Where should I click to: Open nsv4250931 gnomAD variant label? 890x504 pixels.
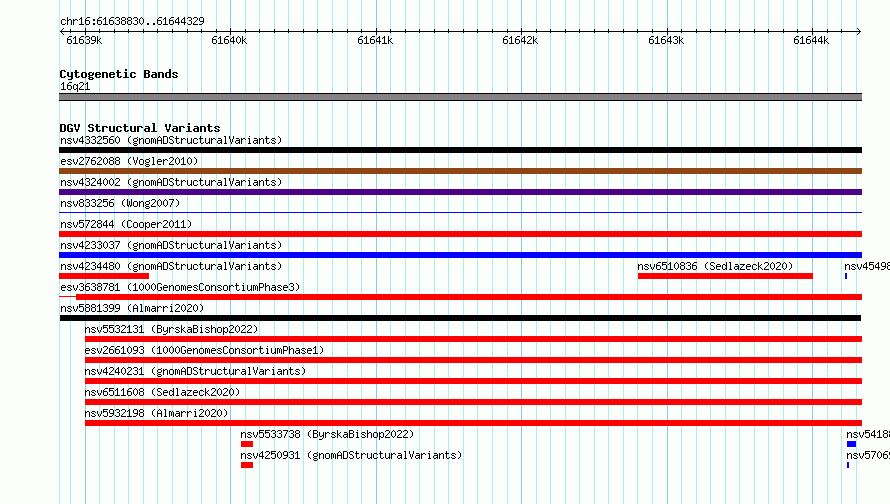point(351,455)
